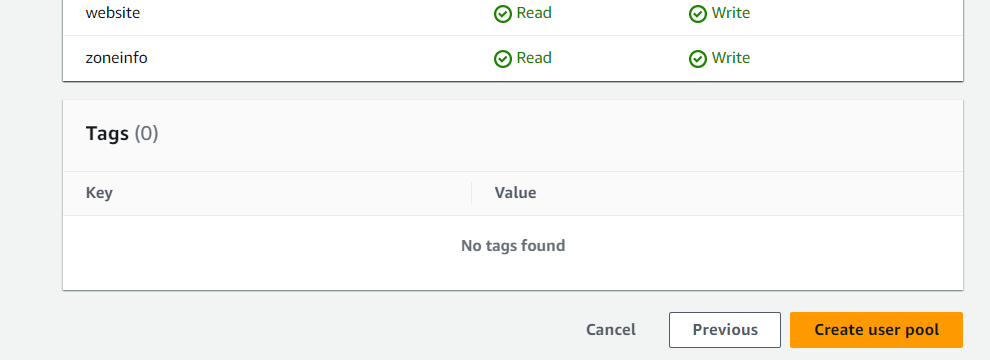
Task: Select the zoneinfo attribute name
Action: 117,57
